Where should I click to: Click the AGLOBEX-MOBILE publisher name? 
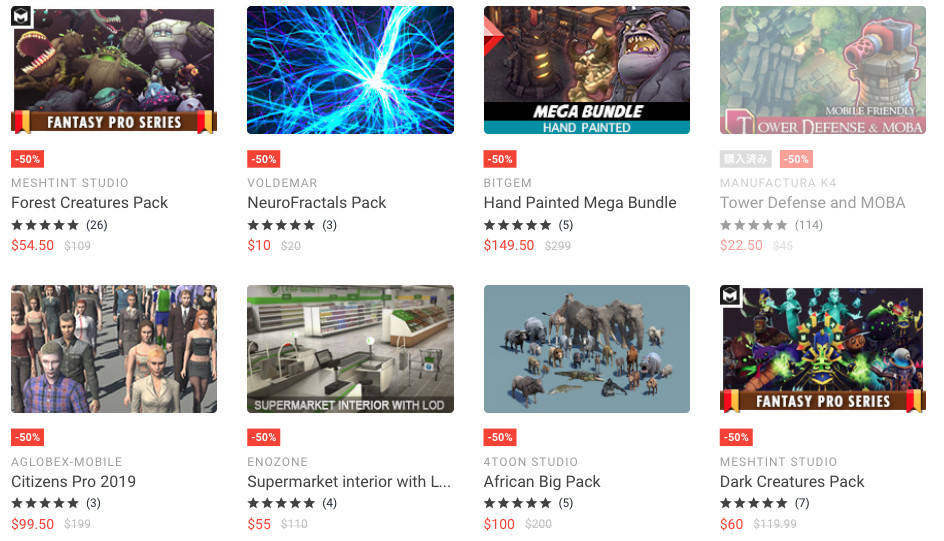coord(67,462)
